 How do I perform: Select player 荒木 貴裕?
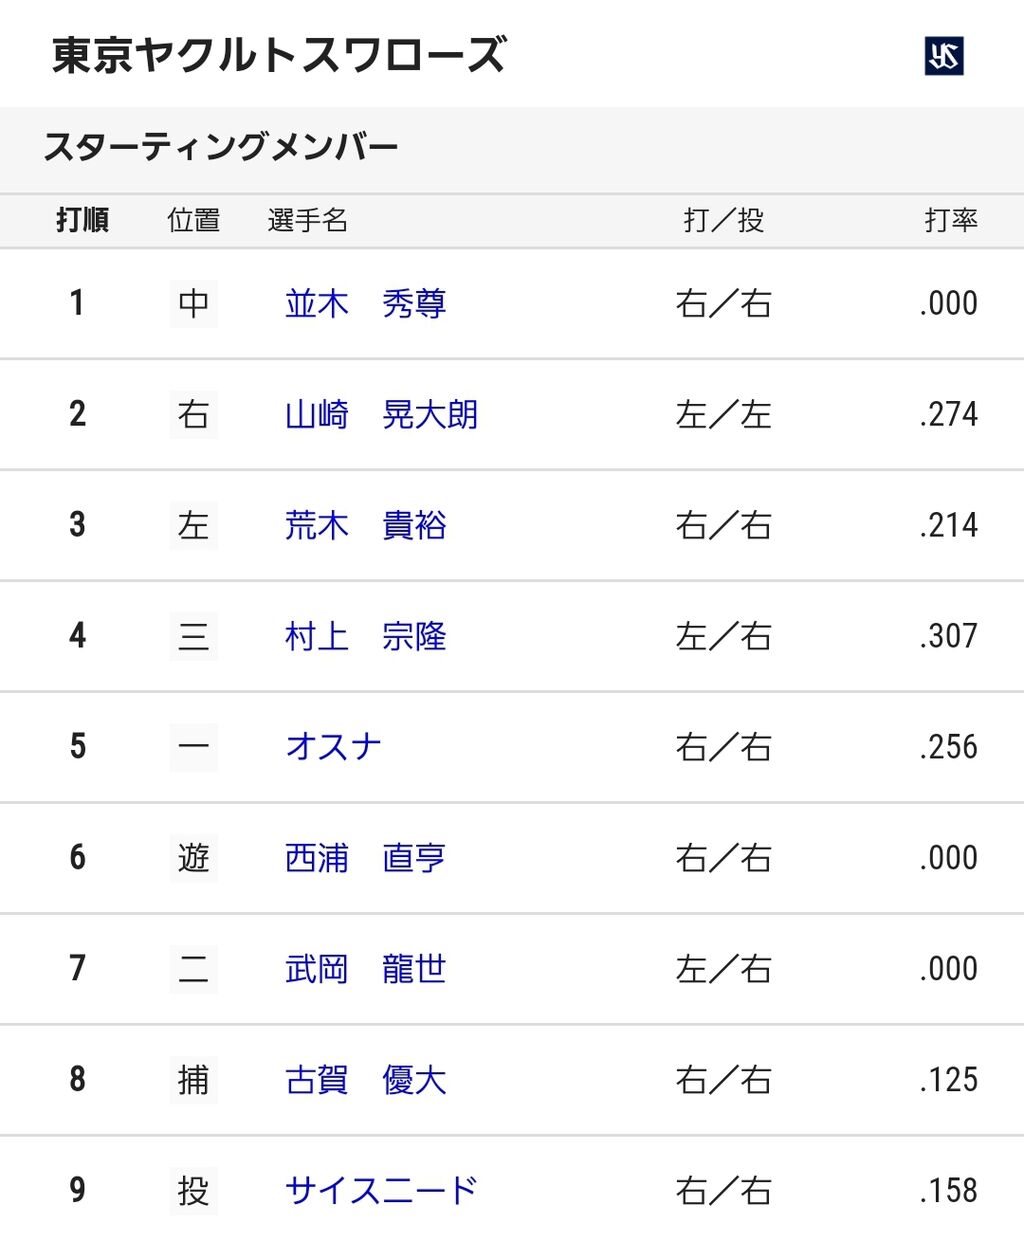pos(365,526)
